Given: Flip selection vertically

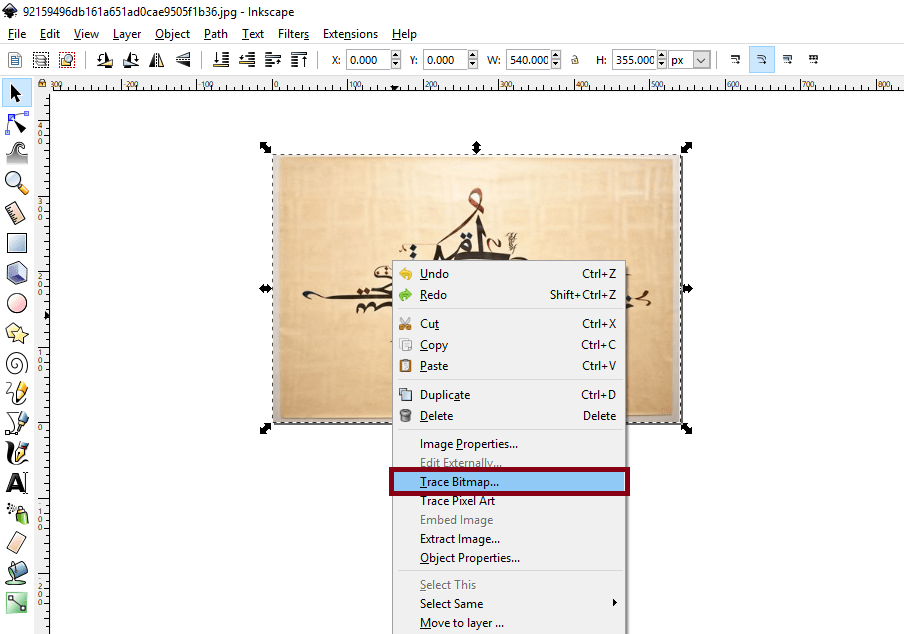Looking at the screenshot, I should 183,60.
